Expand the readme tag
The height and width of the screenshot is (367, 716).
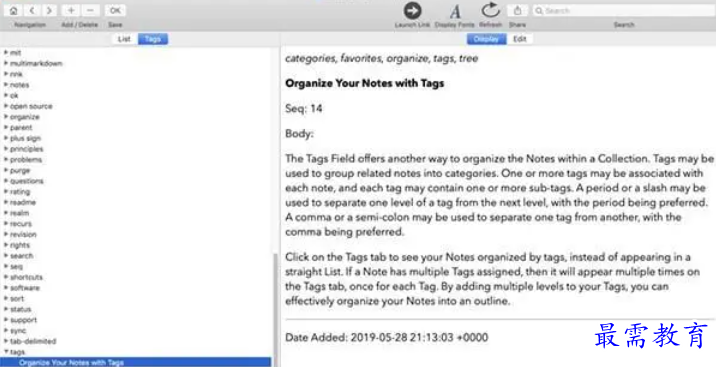(6, 202)
